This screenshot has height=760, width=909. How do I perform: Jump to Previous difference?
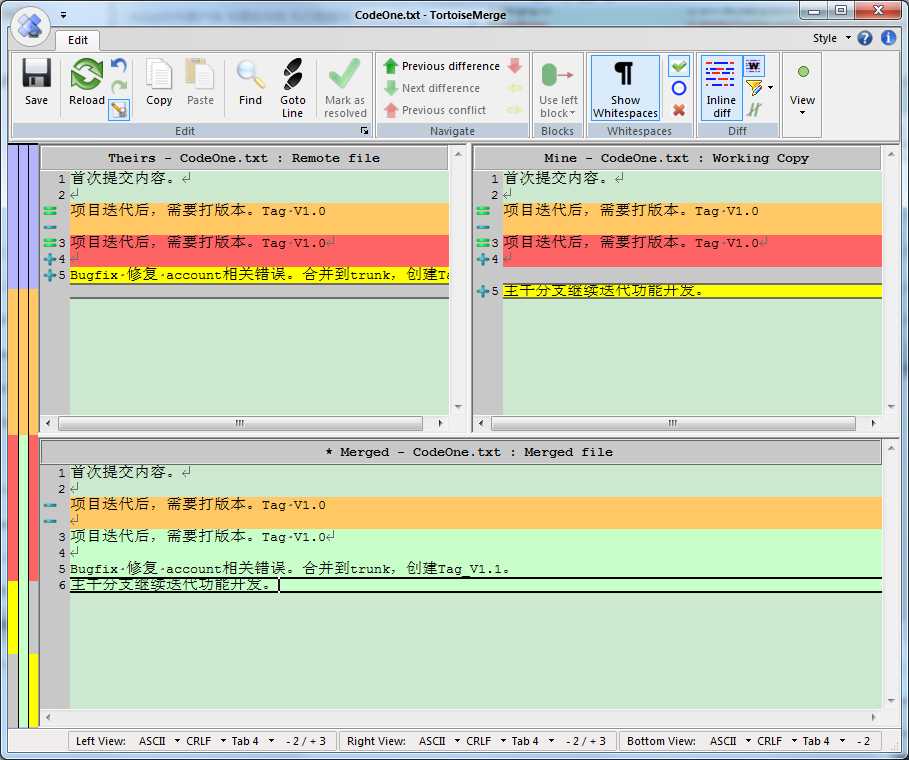tap(442, 66)
